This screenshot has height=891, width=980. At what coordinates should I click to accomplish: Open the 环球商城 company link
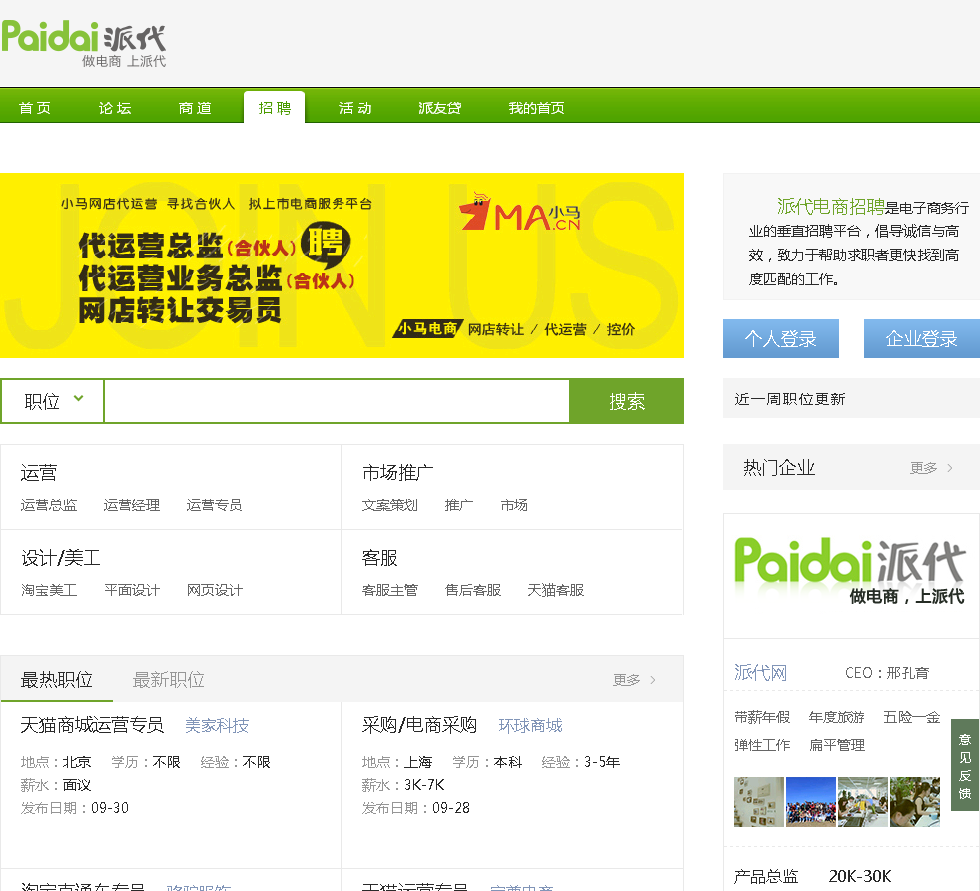coord(530,725)
